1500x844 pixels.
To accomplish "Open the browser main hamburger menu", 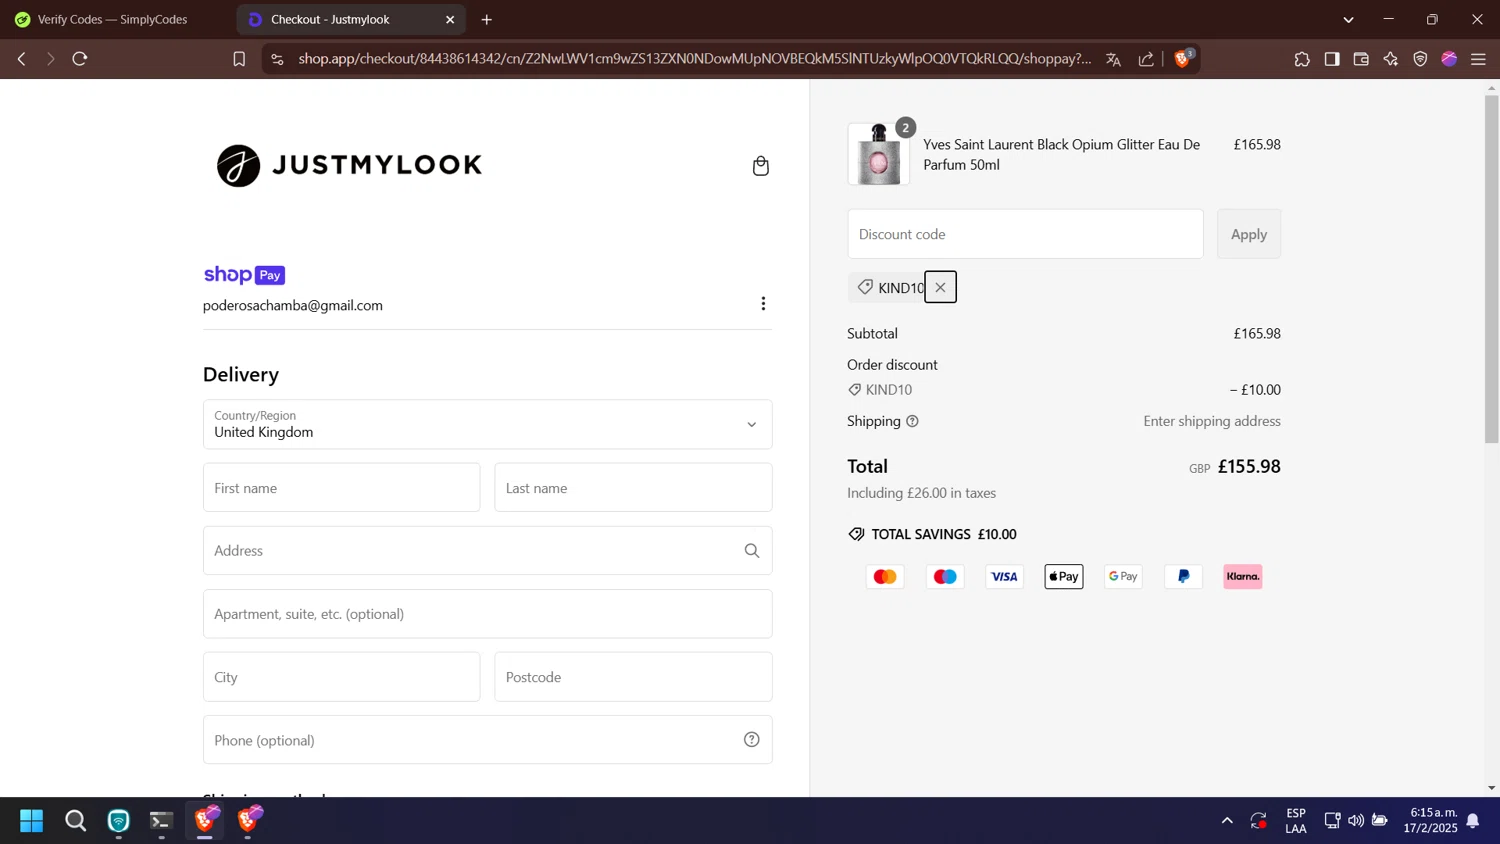I will 1479,59.
